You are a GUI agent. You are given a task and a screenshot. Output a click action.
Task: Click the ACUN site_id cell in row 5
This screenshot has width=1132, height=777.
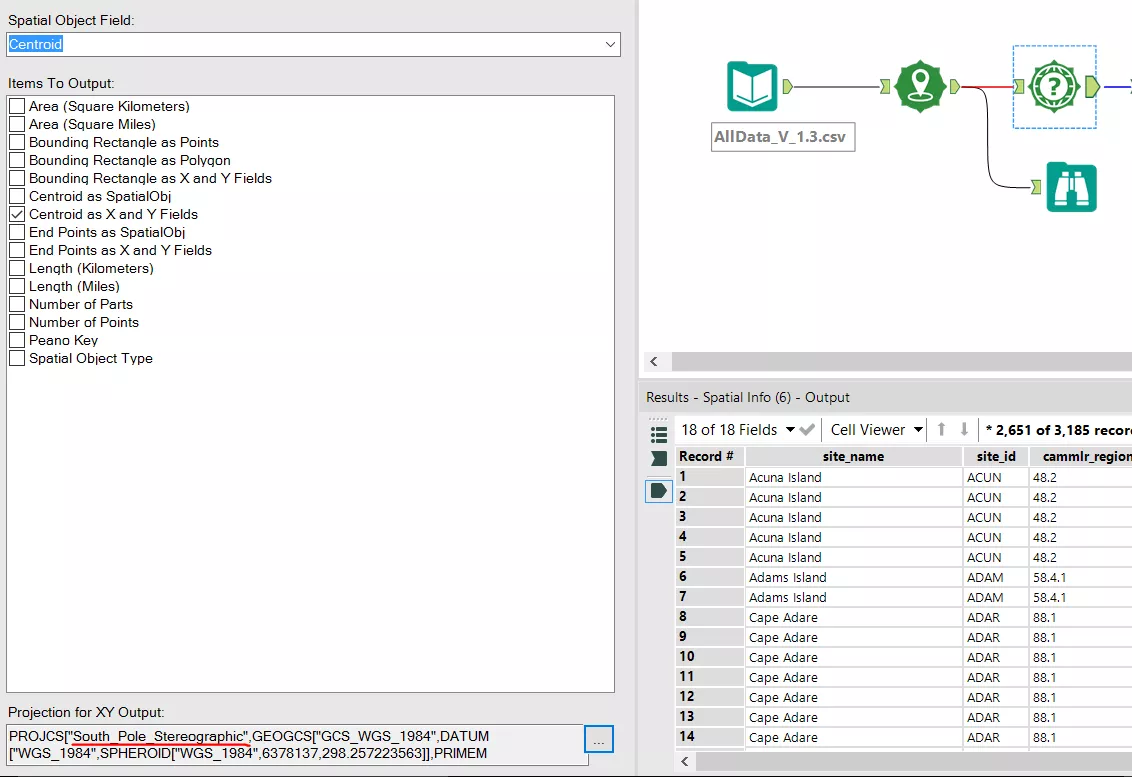tap(996, 557)
